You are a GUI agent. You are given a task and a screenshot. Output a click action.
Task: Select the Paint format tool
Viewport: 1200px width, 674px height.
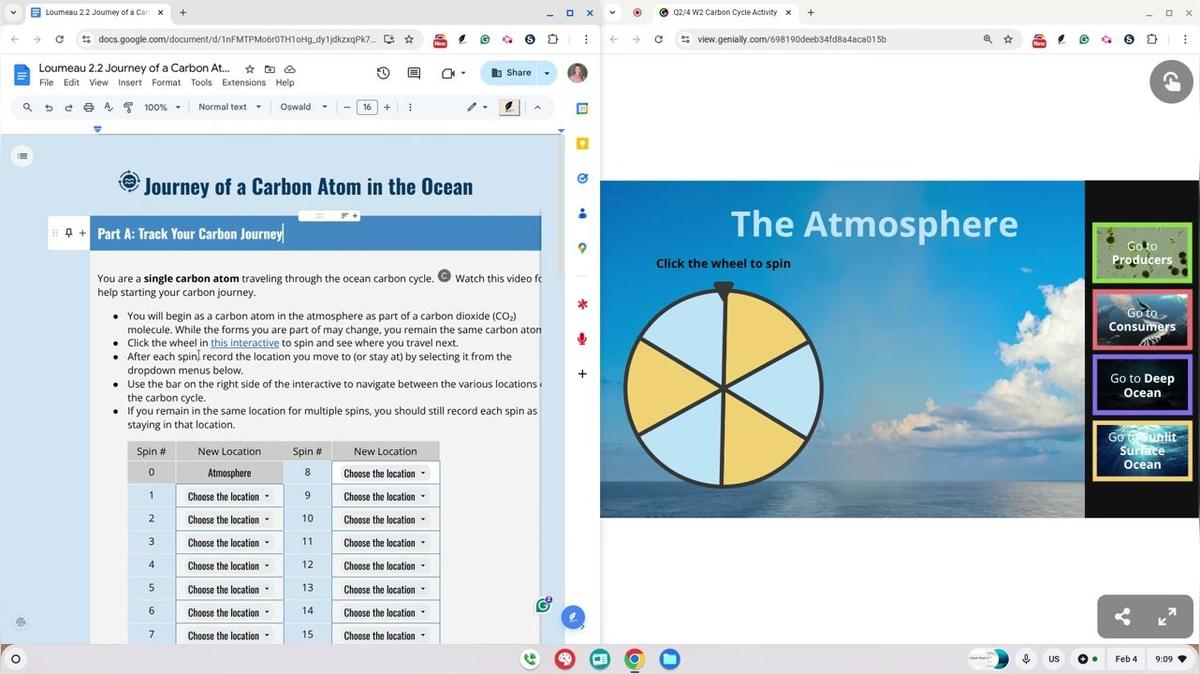(128, 107)
